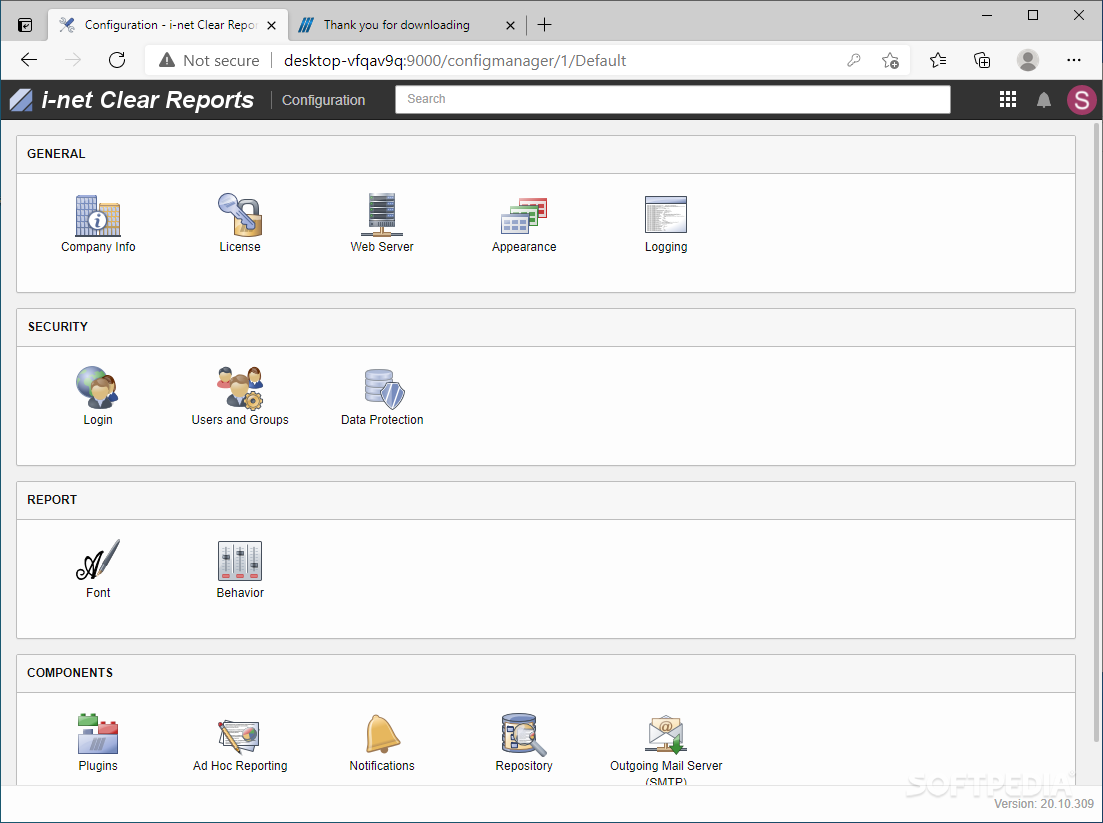
Task: Open a new browser tab
Action: click(544, 25)
